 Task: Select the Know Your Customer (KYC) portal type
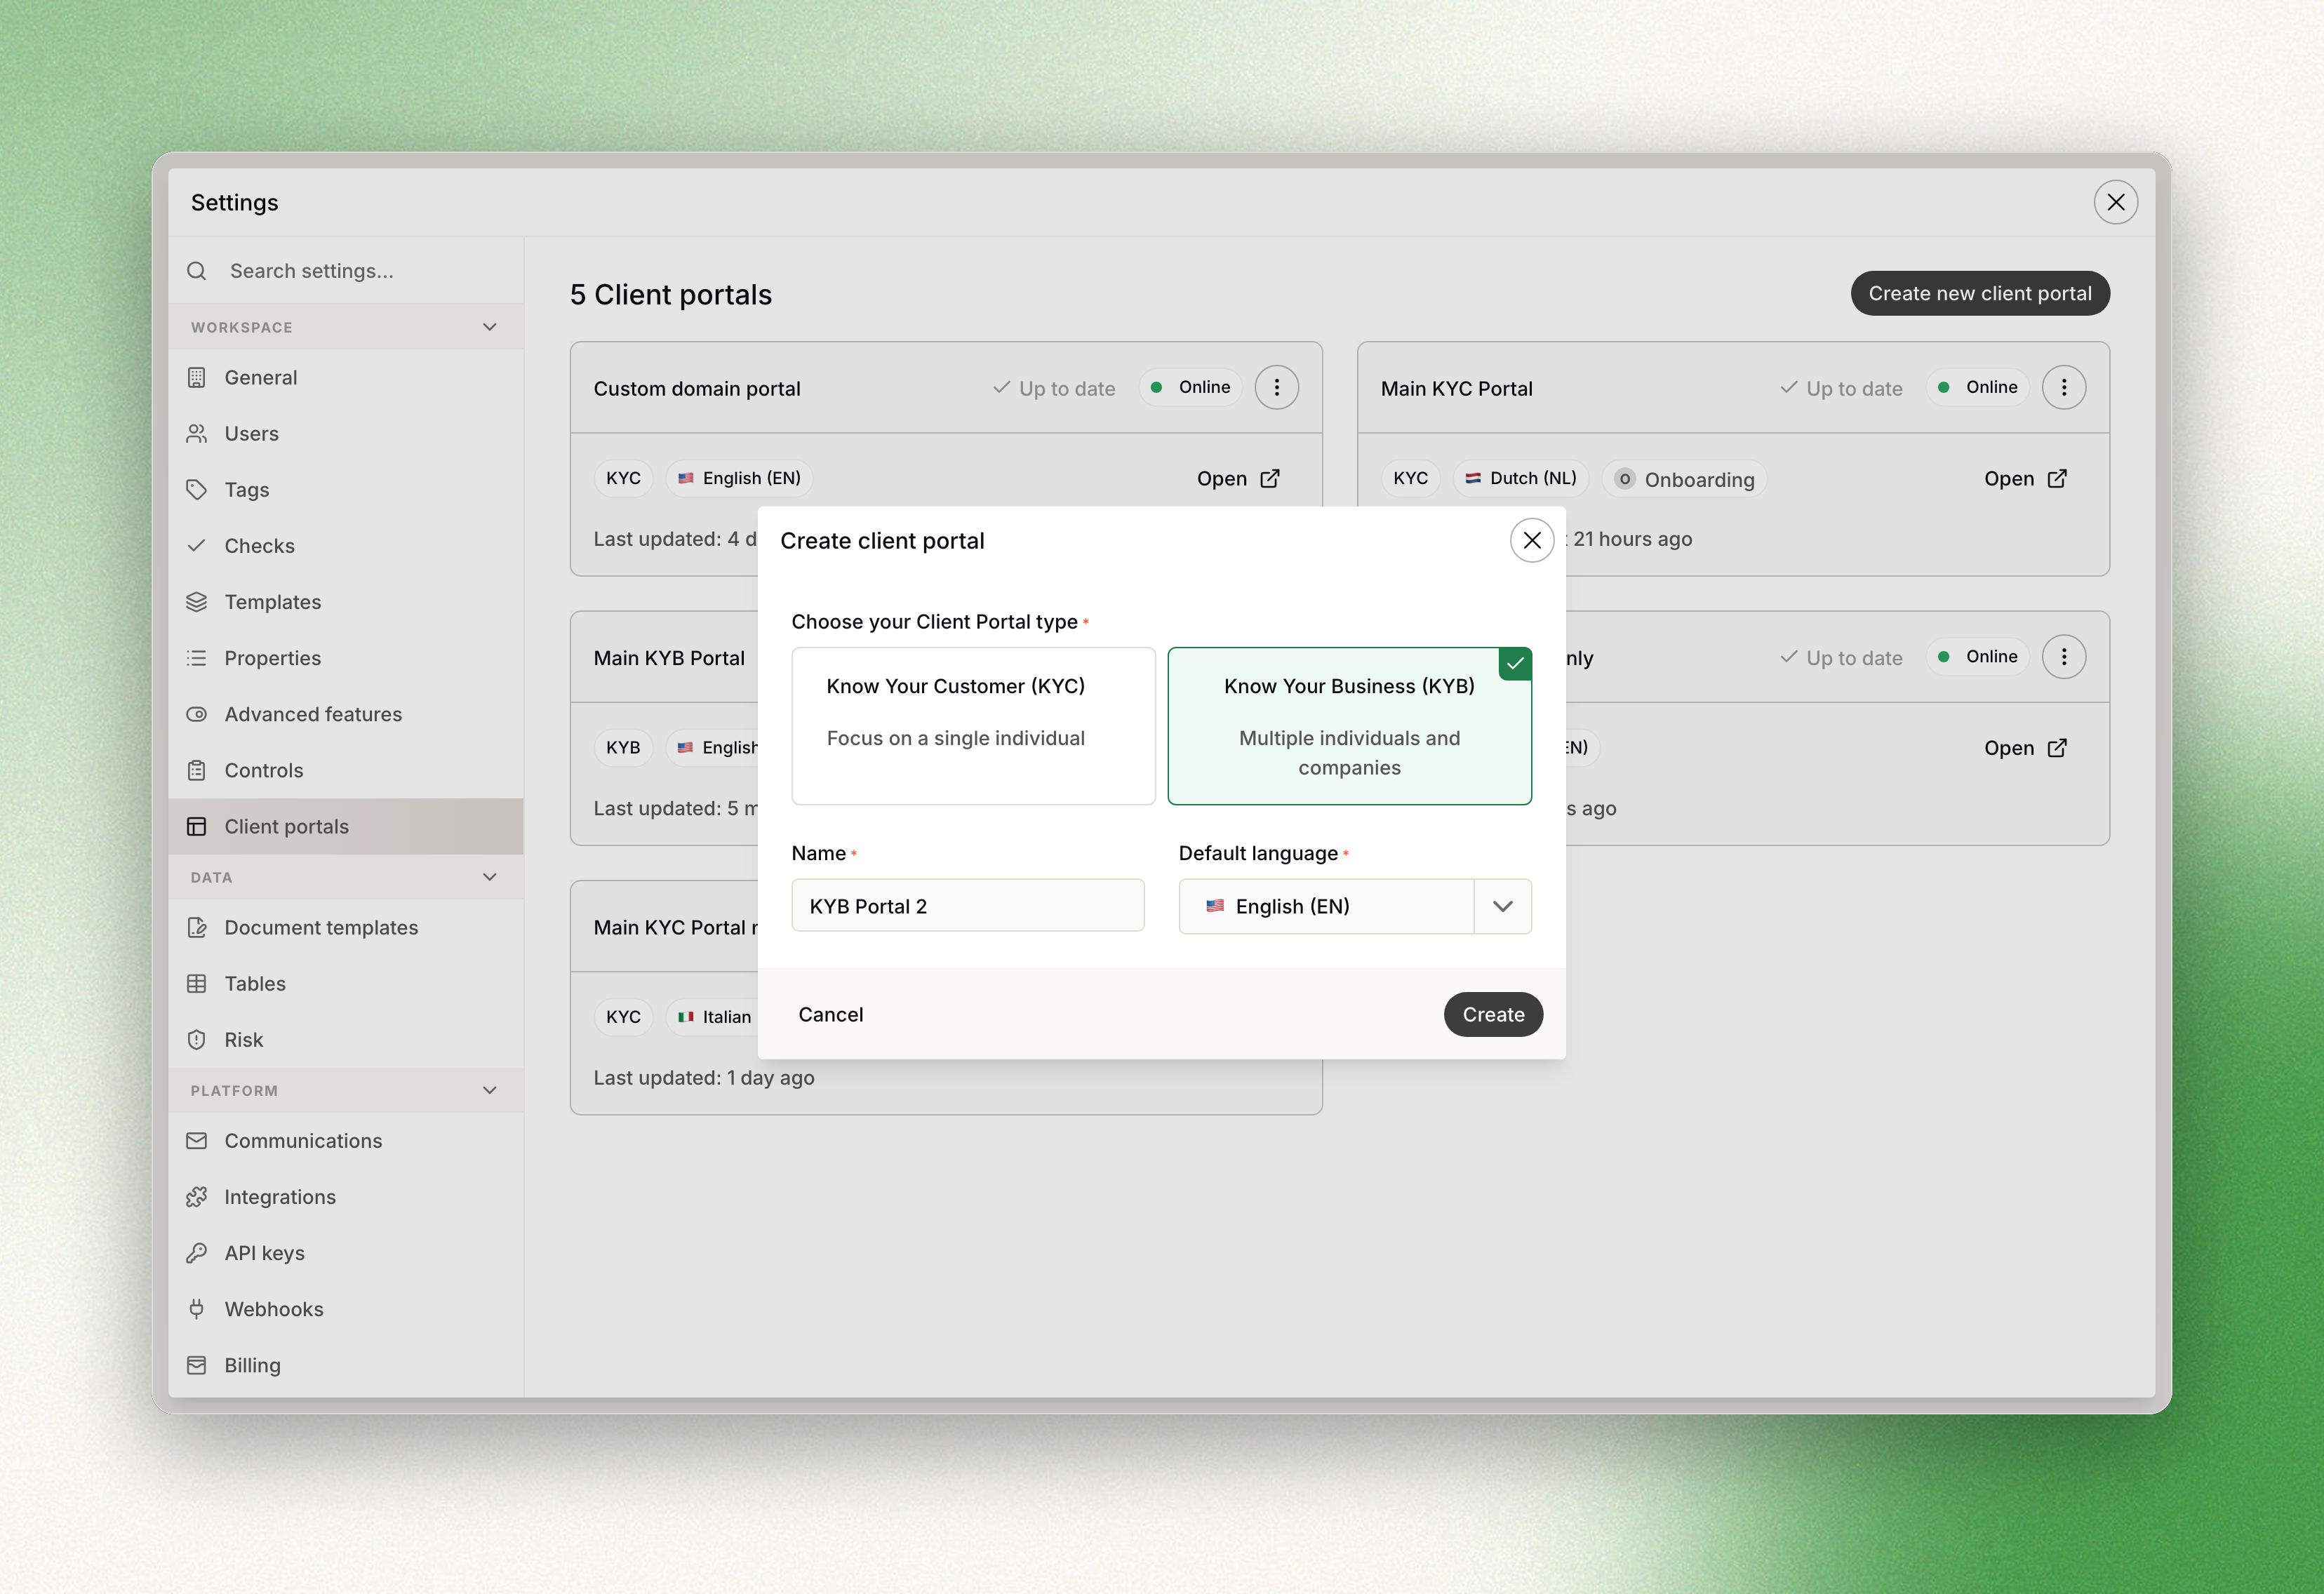pyautogui.click(x=973, y=726)
